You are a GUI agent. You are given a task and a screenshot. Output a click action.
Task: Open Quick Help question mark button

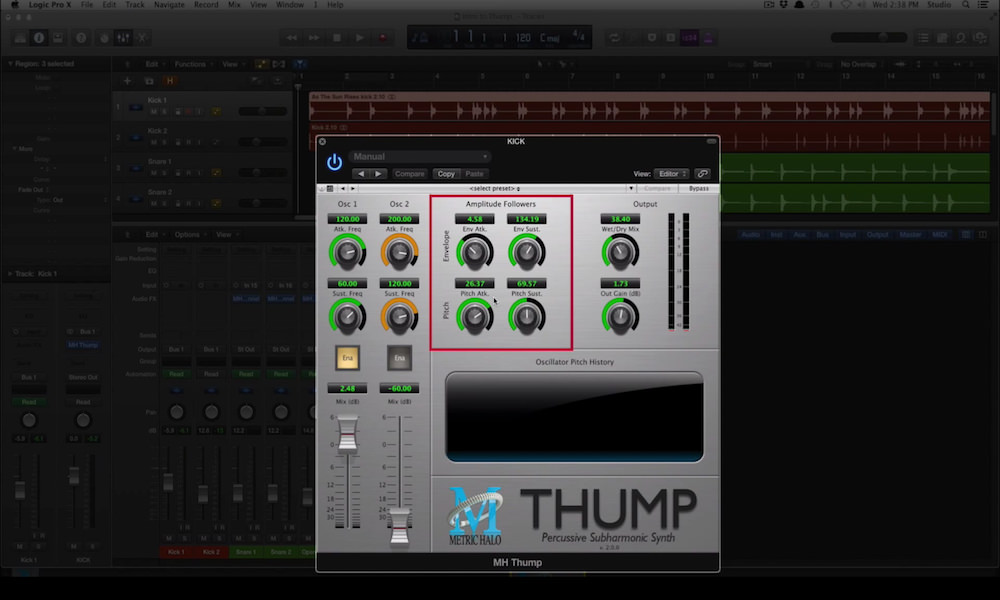81,38
